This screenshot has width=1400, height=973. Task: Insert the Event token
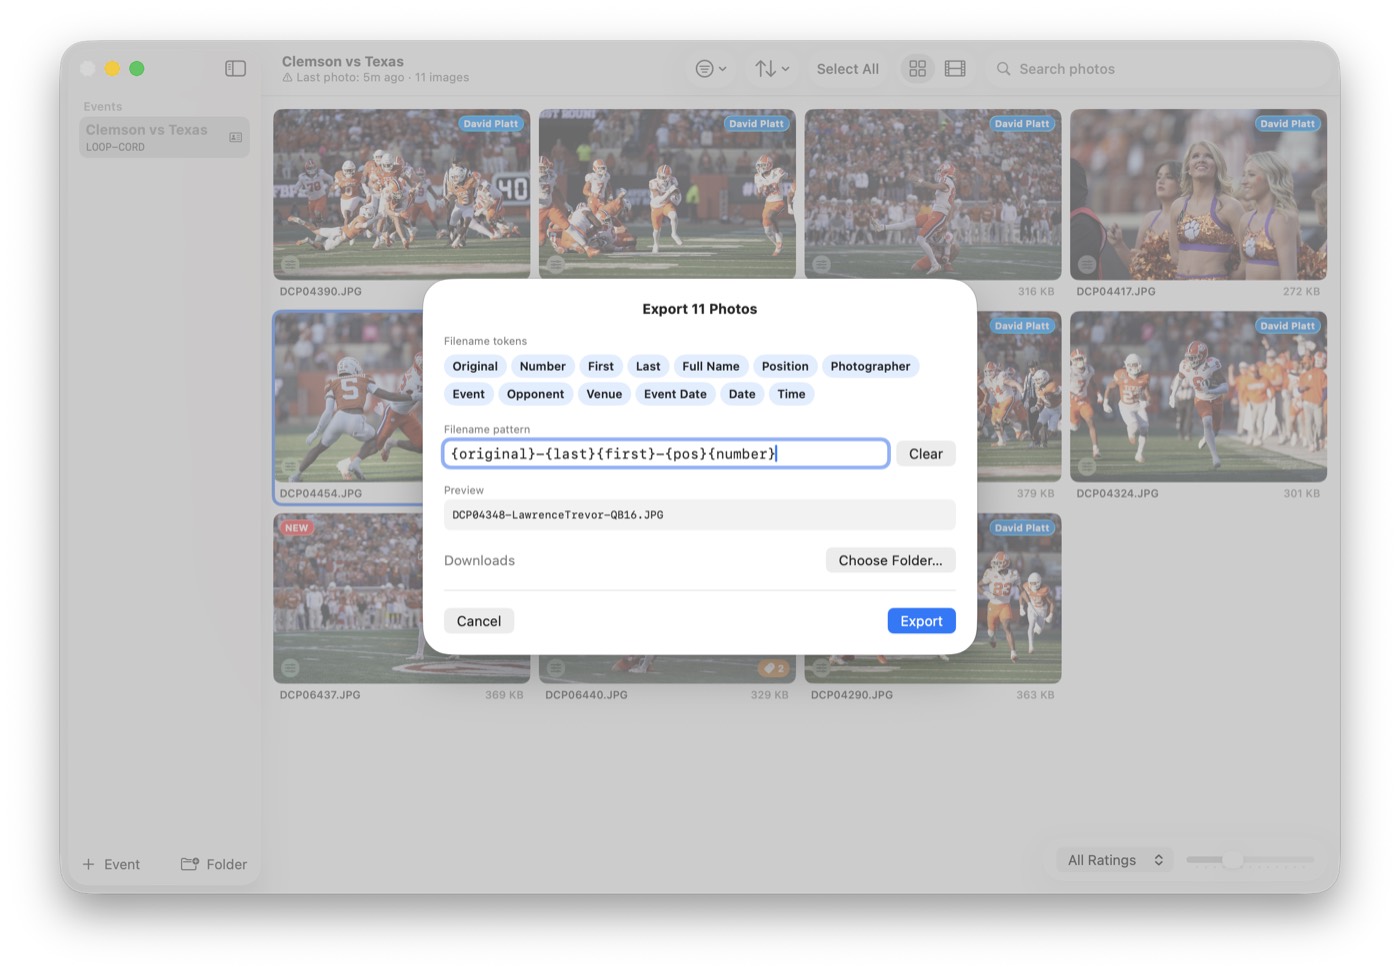point(468,394)
